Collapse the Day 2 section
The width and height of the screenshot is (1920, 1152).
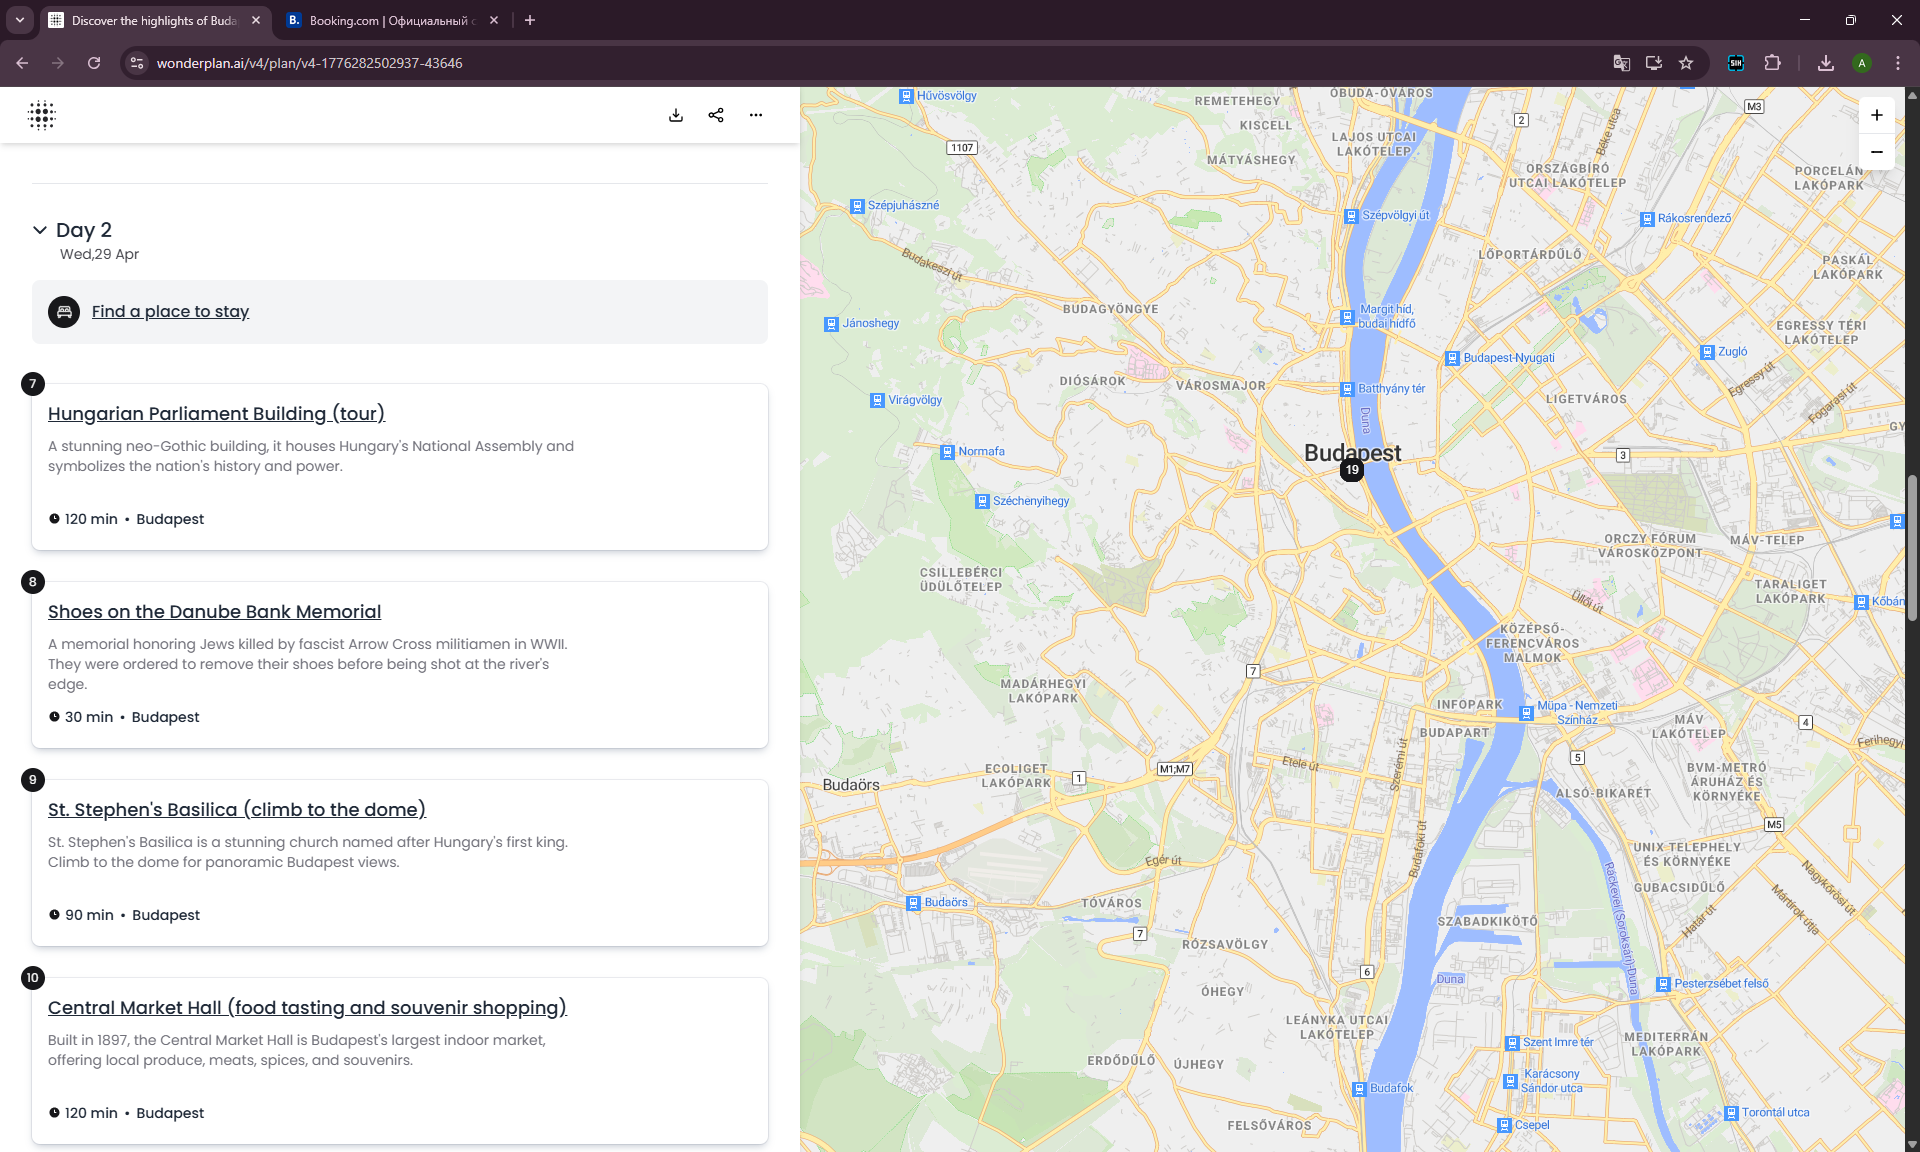[40, 230]
